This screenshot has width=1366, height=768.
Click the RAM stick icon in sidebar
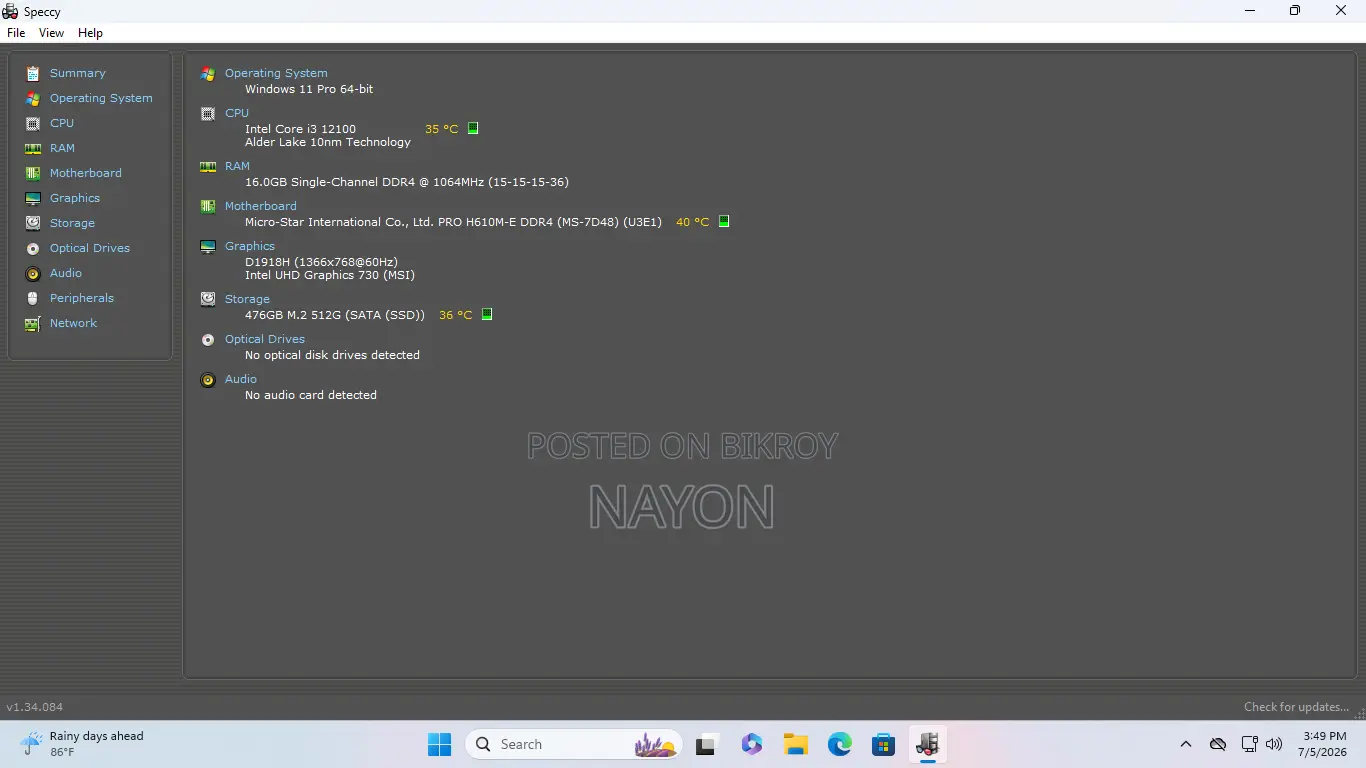[33, 148]
